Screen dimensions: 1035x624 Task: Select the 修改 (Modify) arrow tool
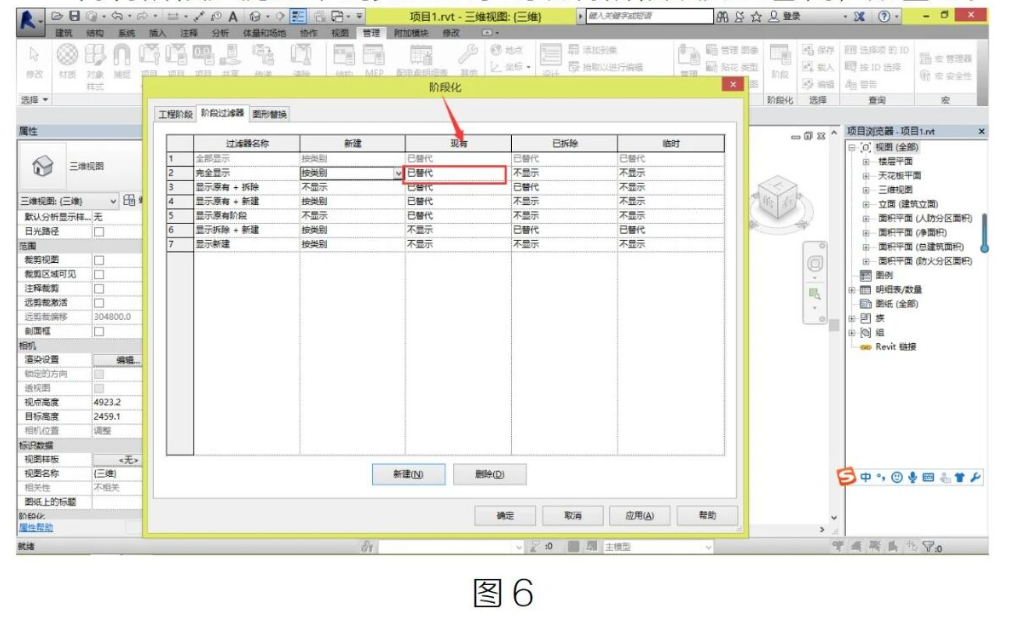(x=34, y=63)
